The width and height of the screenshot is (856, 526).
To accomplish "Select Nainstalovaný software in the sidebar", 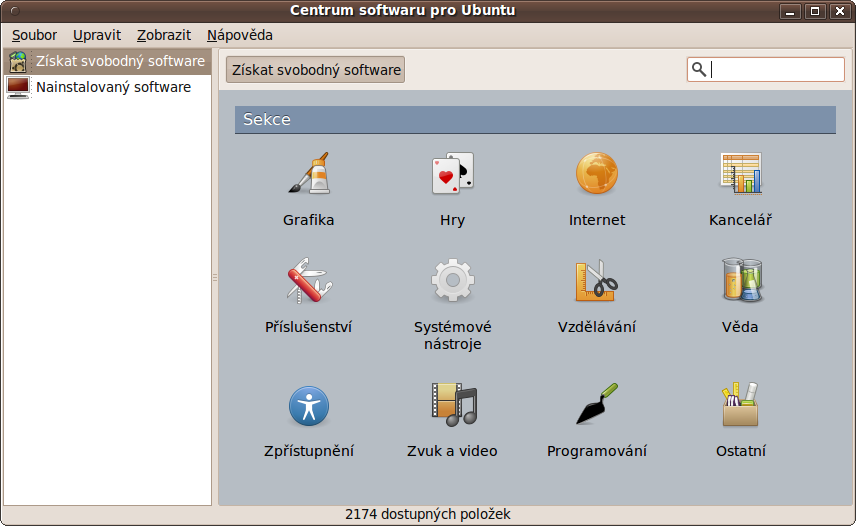I will pos(112,87).
